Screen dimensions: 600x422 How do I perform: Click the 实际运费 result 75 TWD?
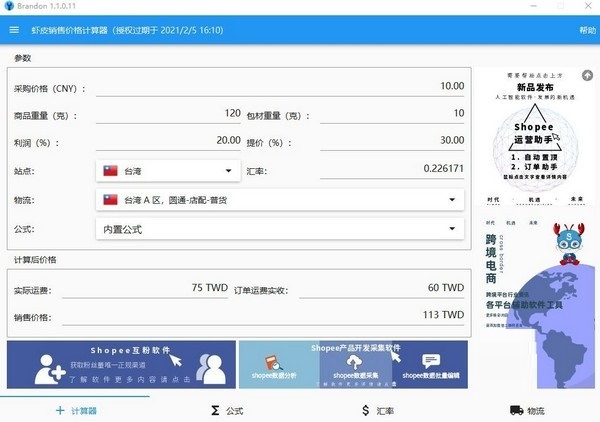click(x=145, y=288)
